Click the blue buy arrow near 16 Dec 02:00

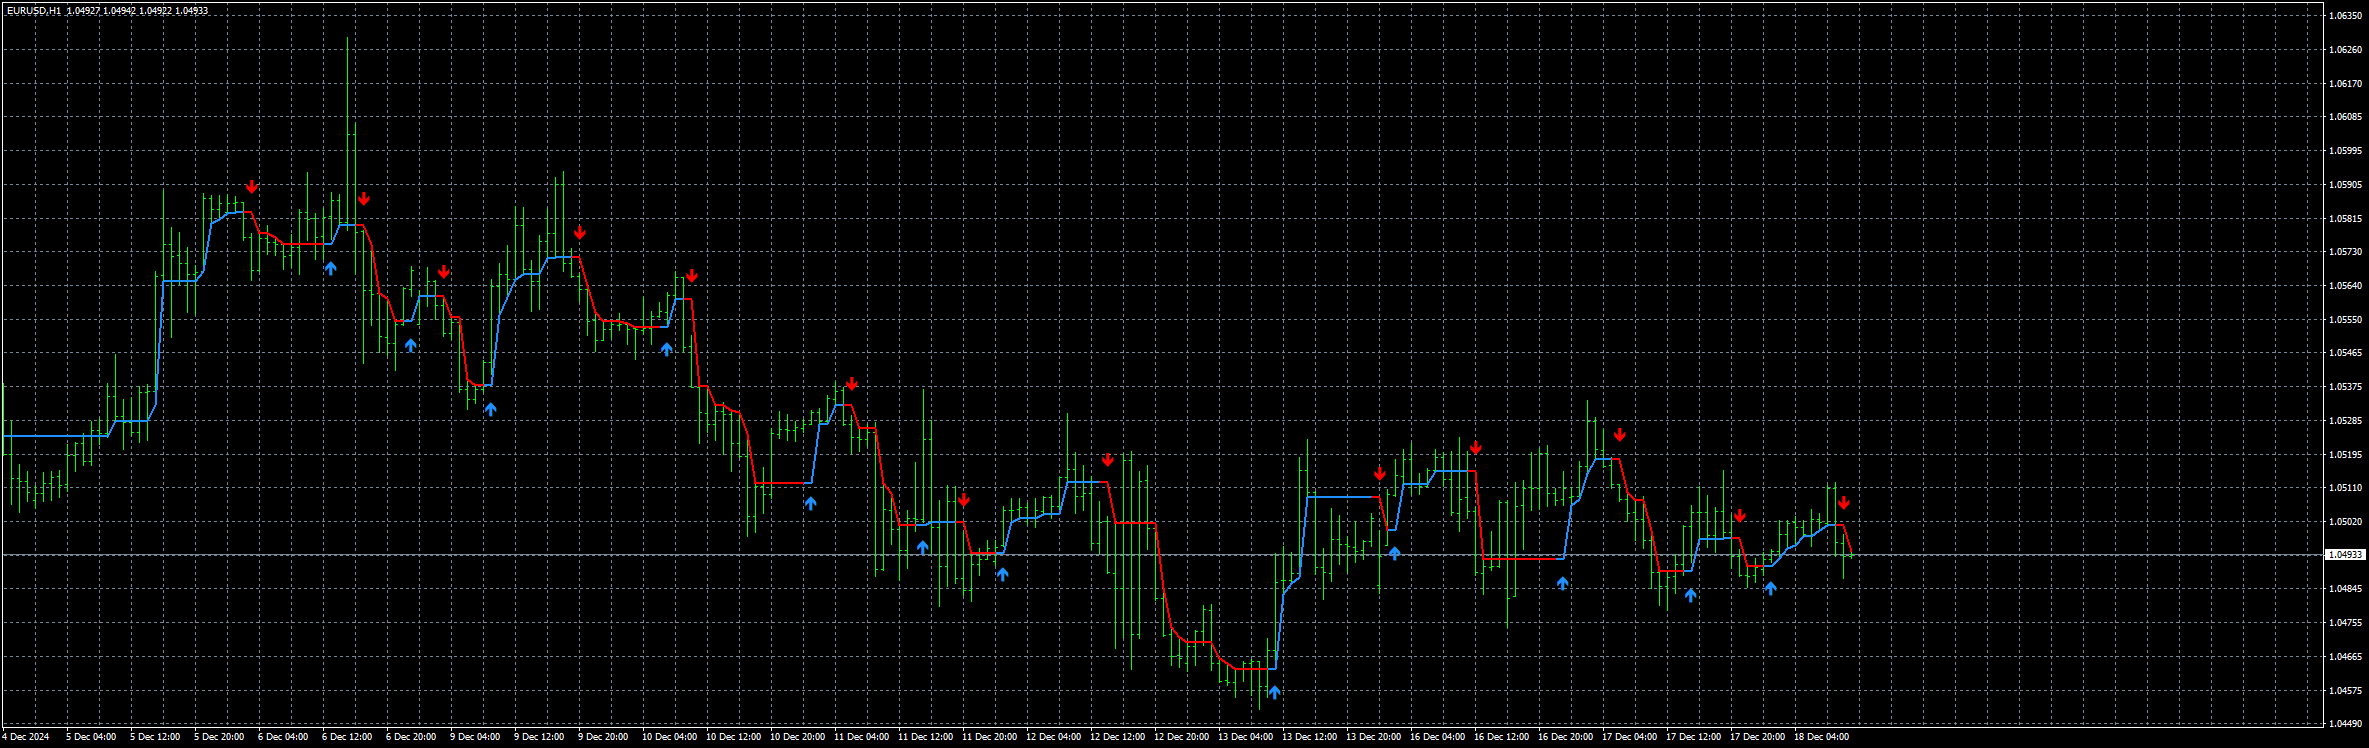(x=1395, y=552)
